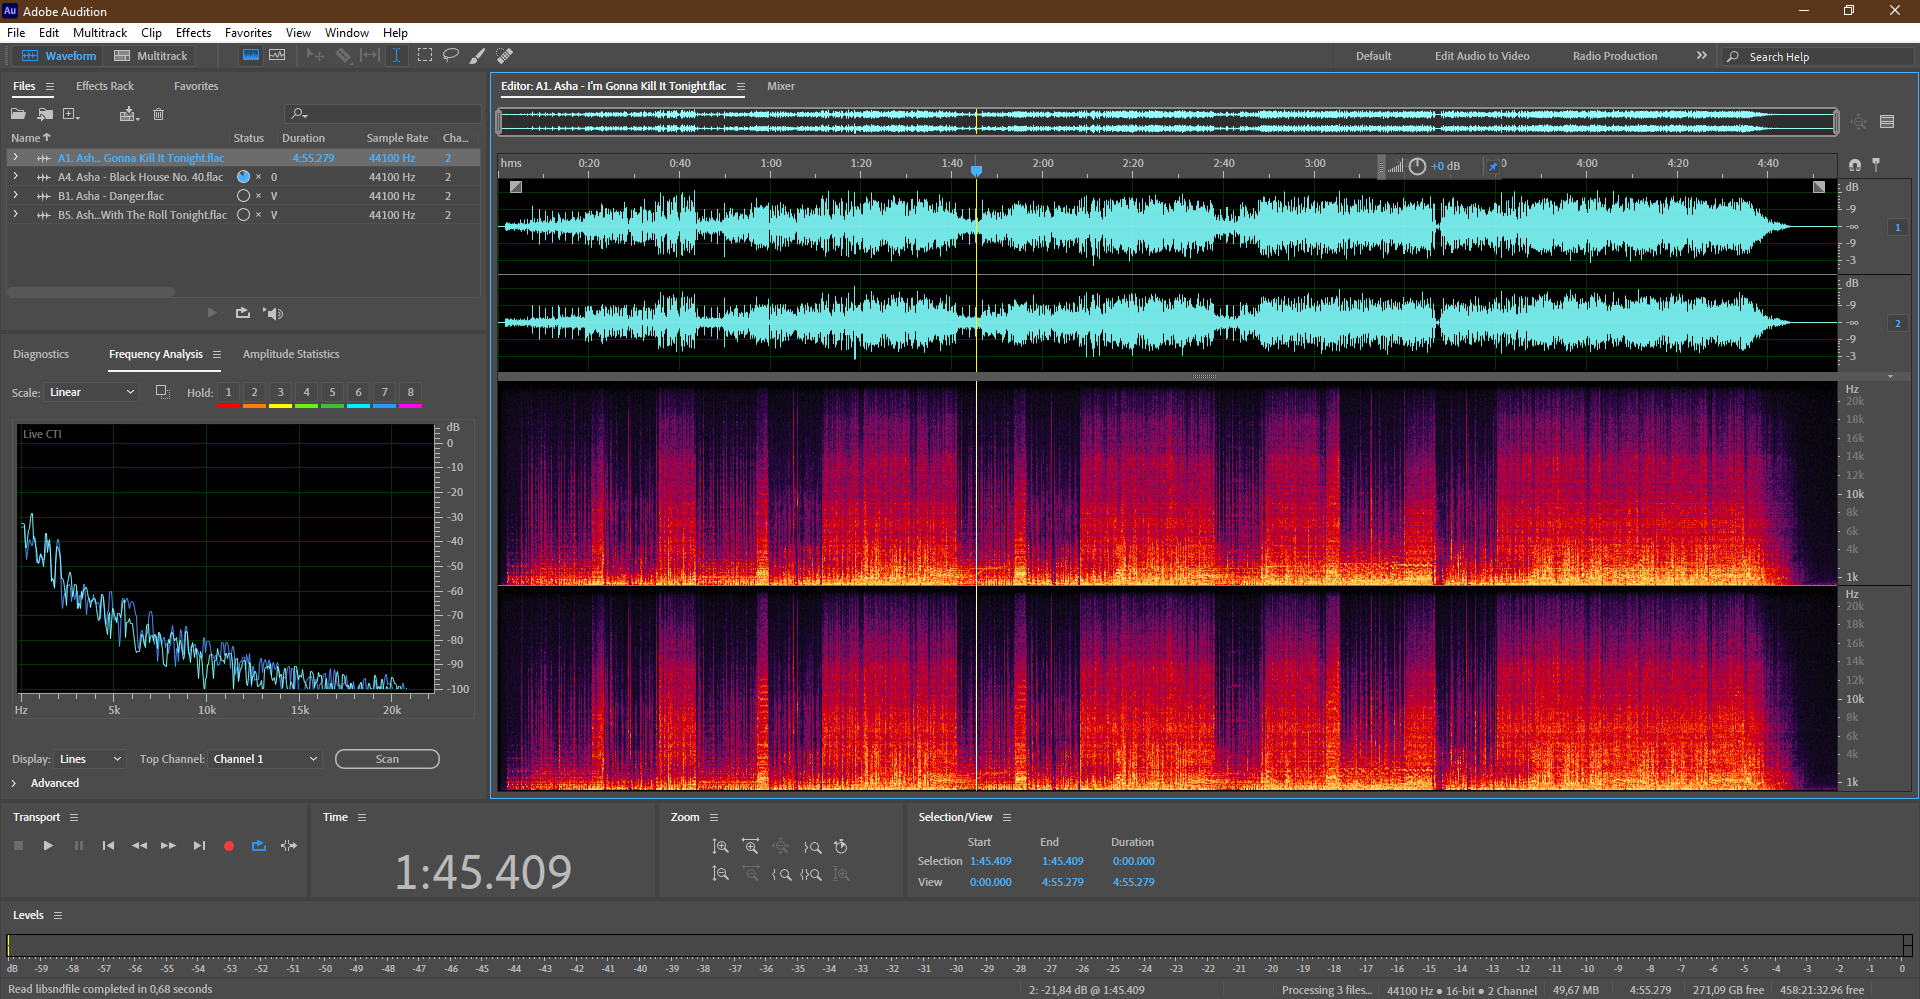Open the Scale dropdown showing Linear
This screenshot has height=999, width=1920.
coord(91,392)
